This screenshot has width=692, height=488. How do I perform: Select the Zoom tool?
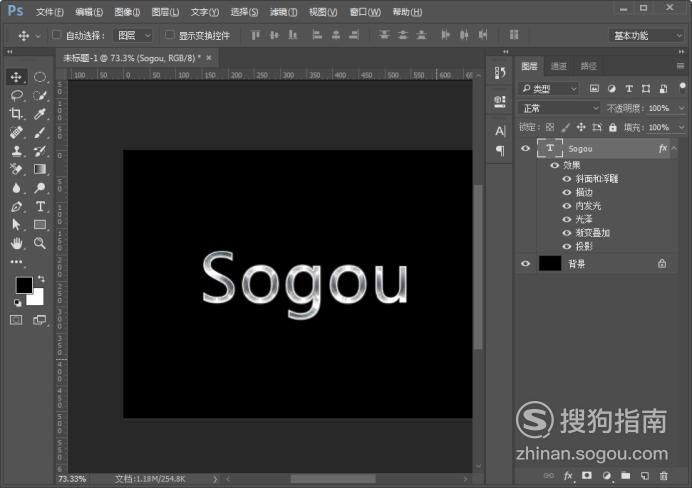tap(40, 243)
